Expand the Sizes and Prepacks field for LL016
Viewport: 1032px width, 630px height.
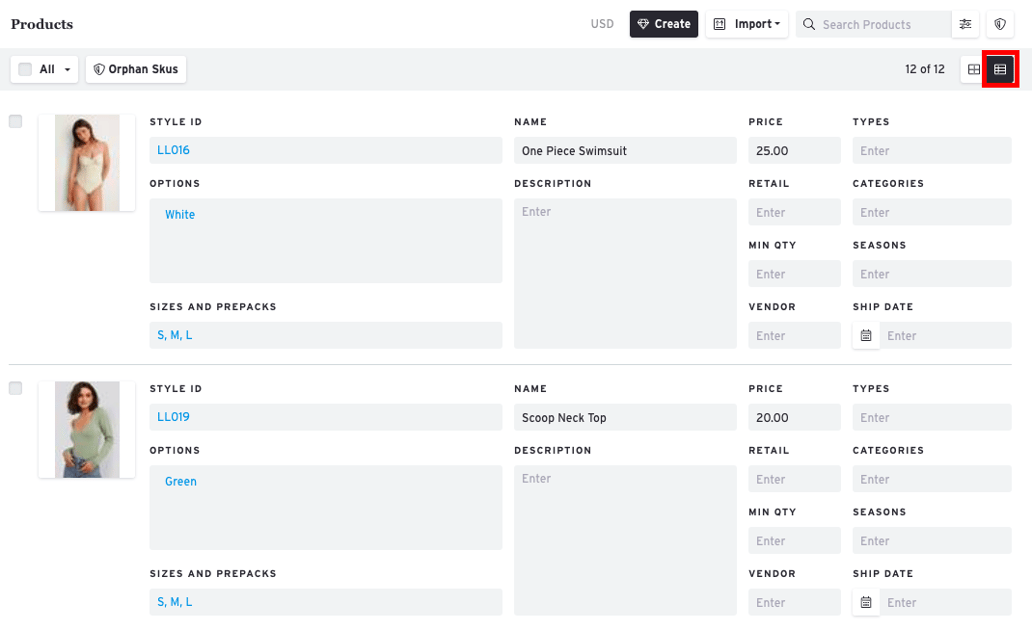point(325,335)
